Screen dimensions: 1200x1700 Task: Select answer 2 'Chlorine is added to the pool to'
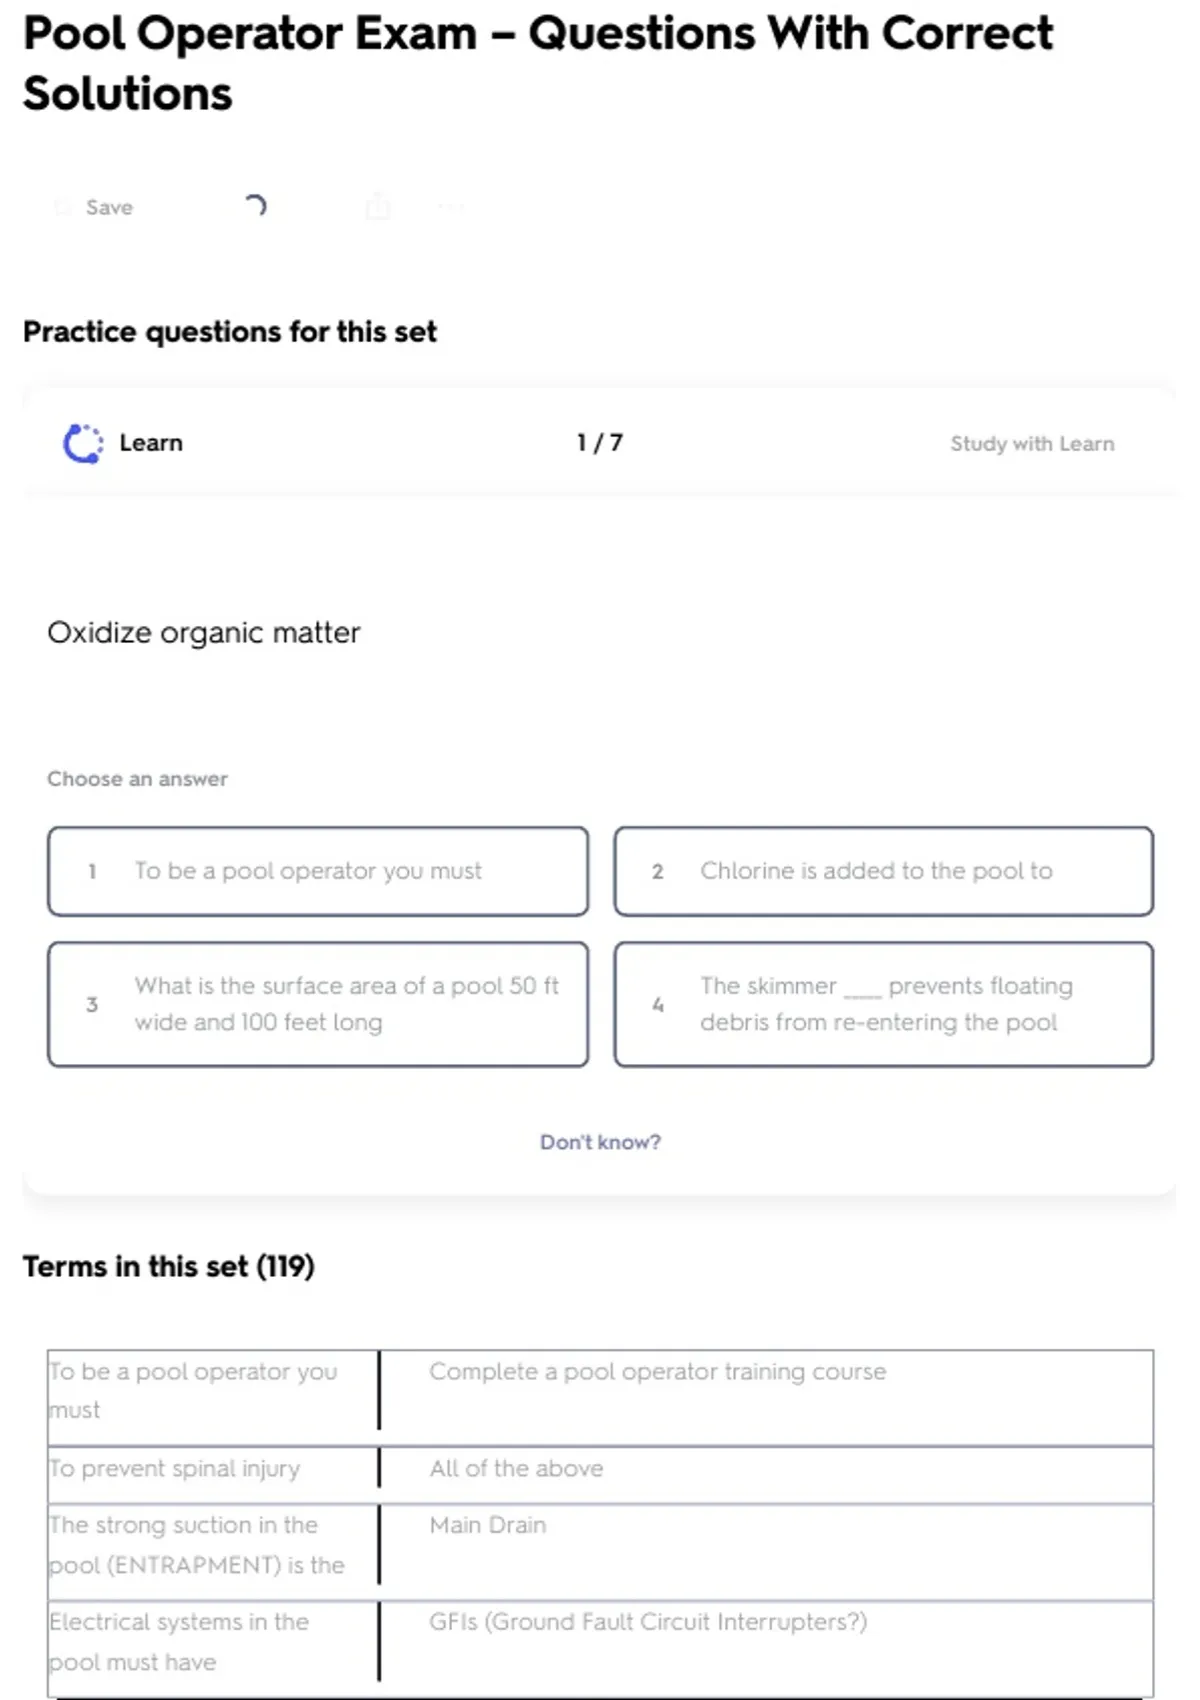click(x=883, y=871)
